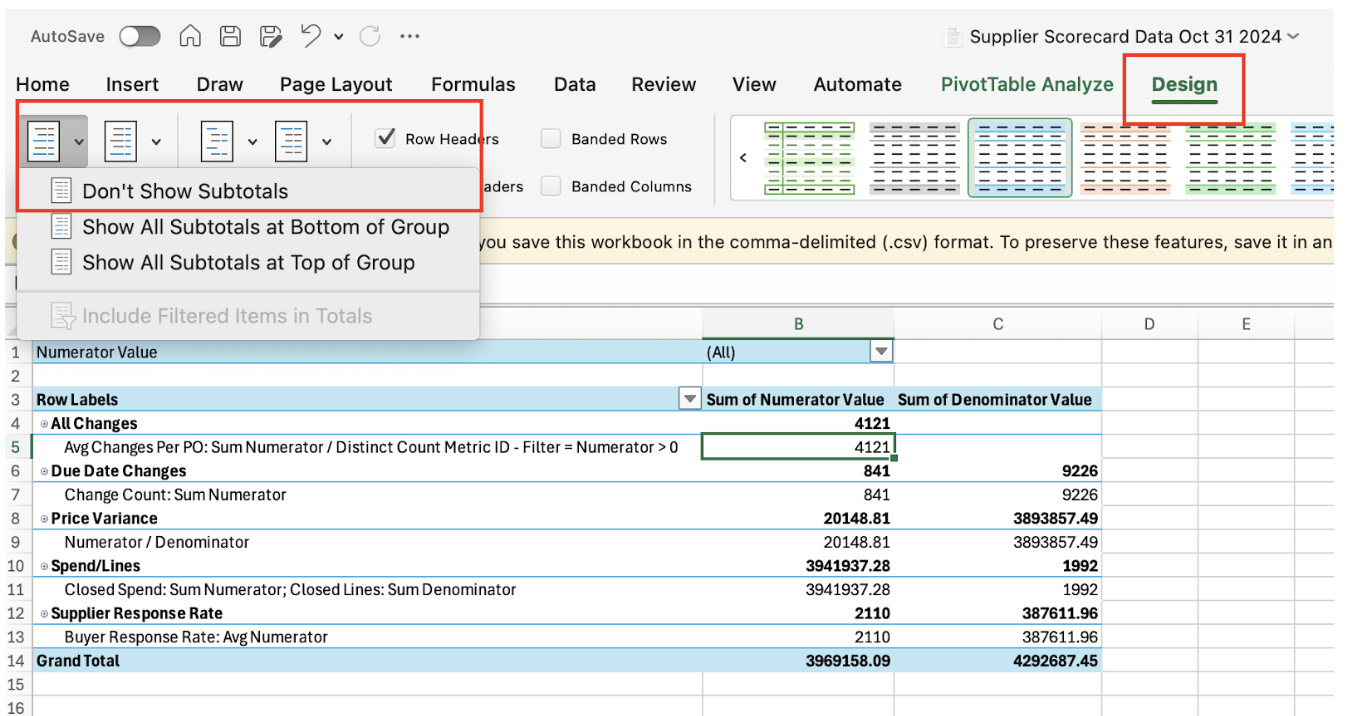The image size is (1358, 716).
Task: Select cell with value 3893857.49 in row 9
Action: (997, 542)
